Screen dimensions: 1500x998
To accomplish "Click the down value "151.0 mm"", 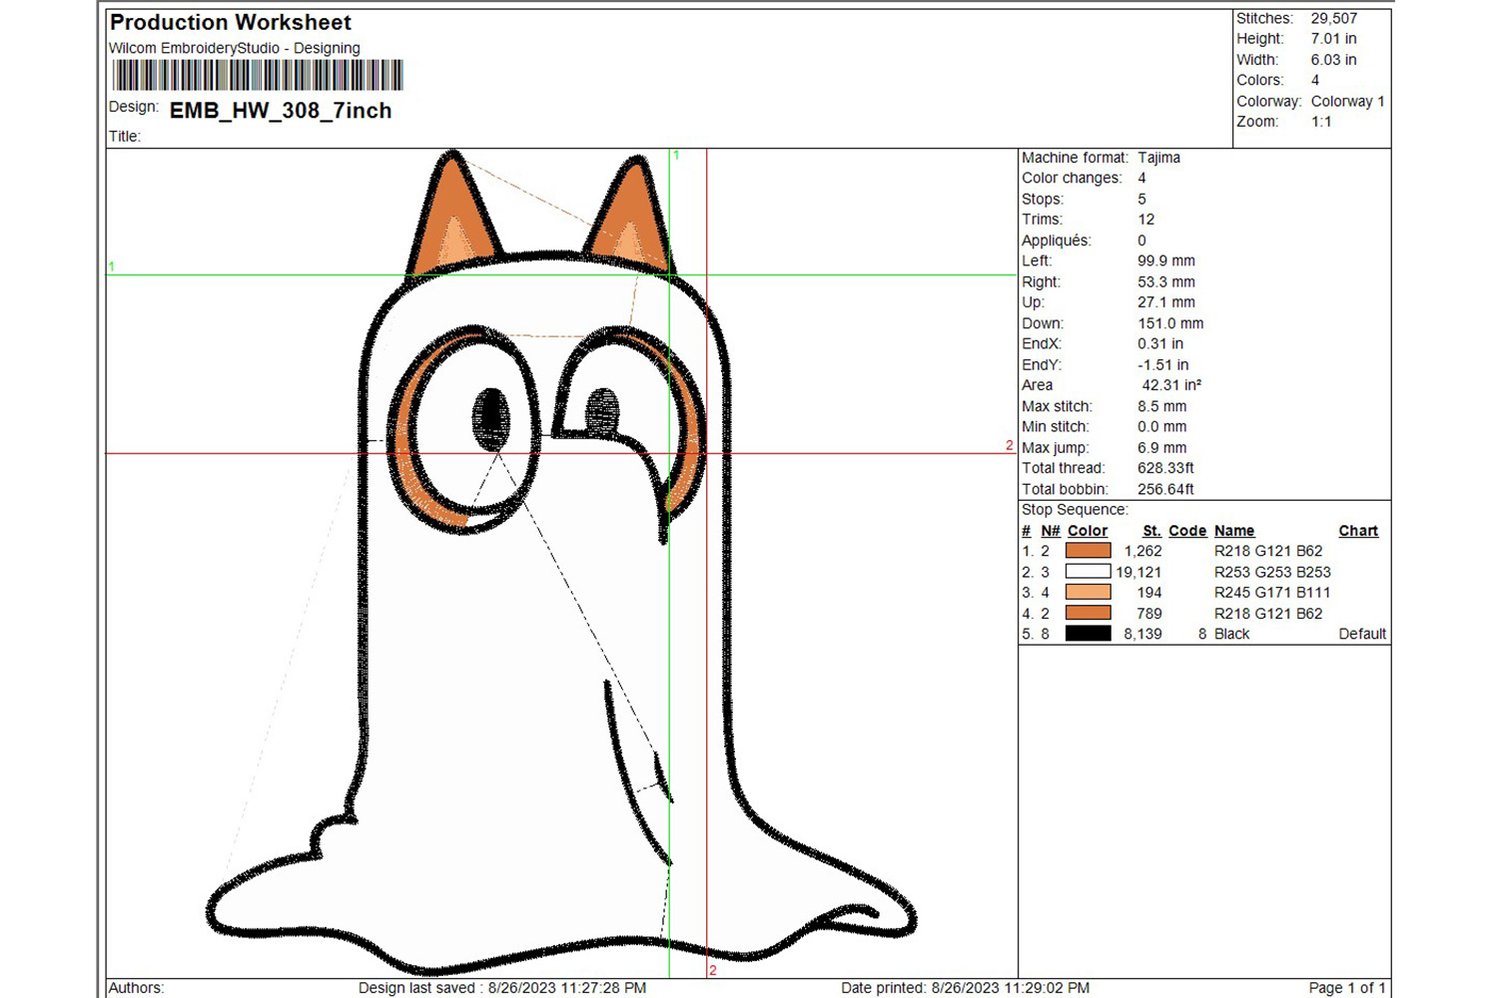I will 1171,324.
